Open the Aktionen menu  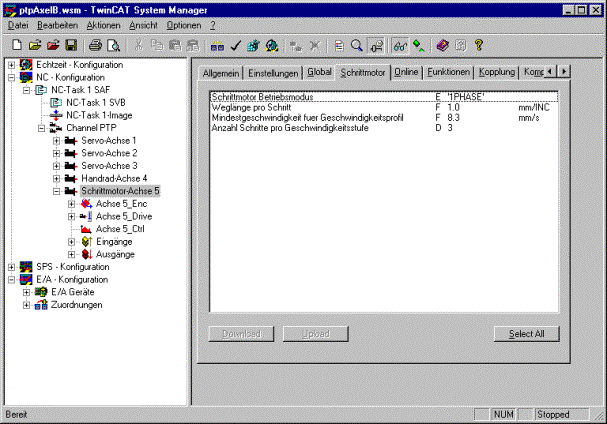(103, 26)
